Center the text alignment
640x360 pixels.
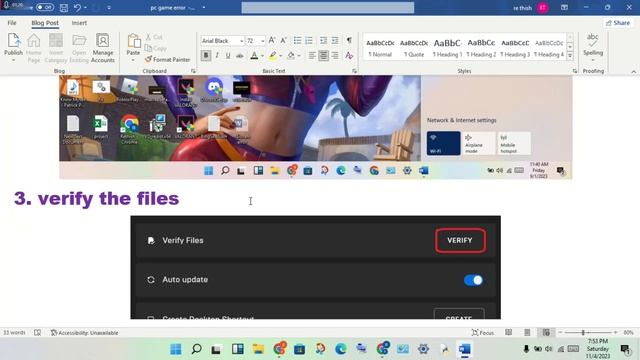323,56
